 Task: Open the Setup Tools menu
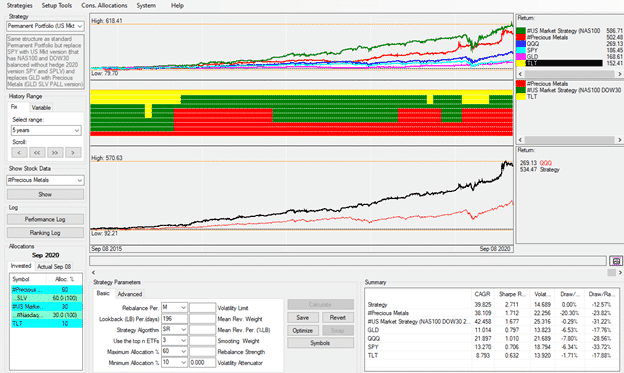pos(57,6)
